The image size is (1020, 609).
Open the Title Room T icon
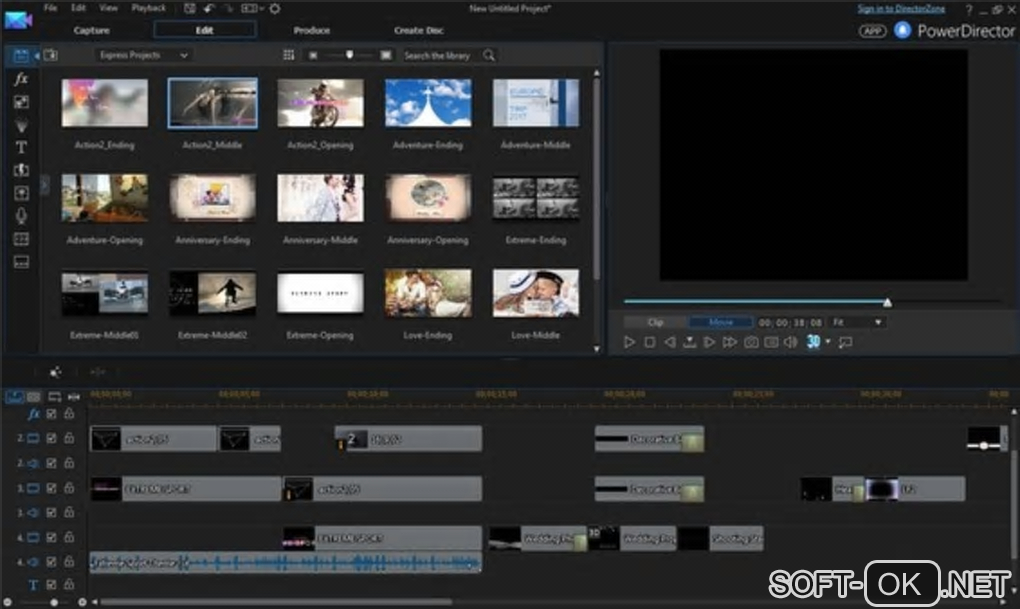[21, 147]
